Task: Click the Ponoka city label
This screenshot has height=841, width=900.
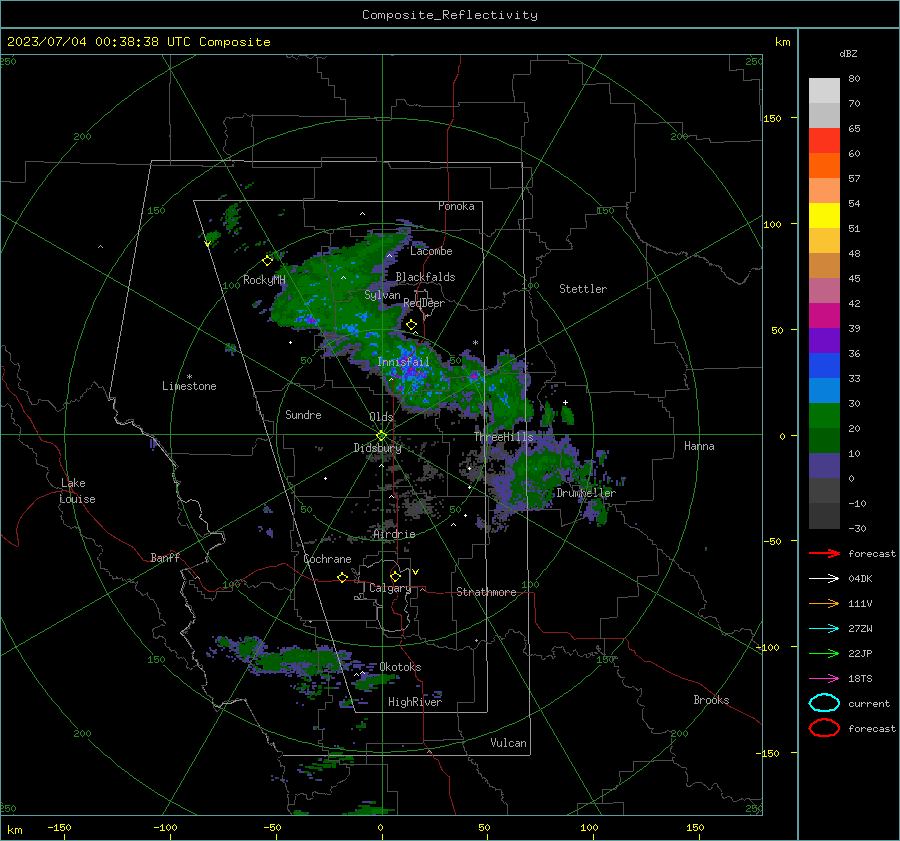Action: click(456, 206)
